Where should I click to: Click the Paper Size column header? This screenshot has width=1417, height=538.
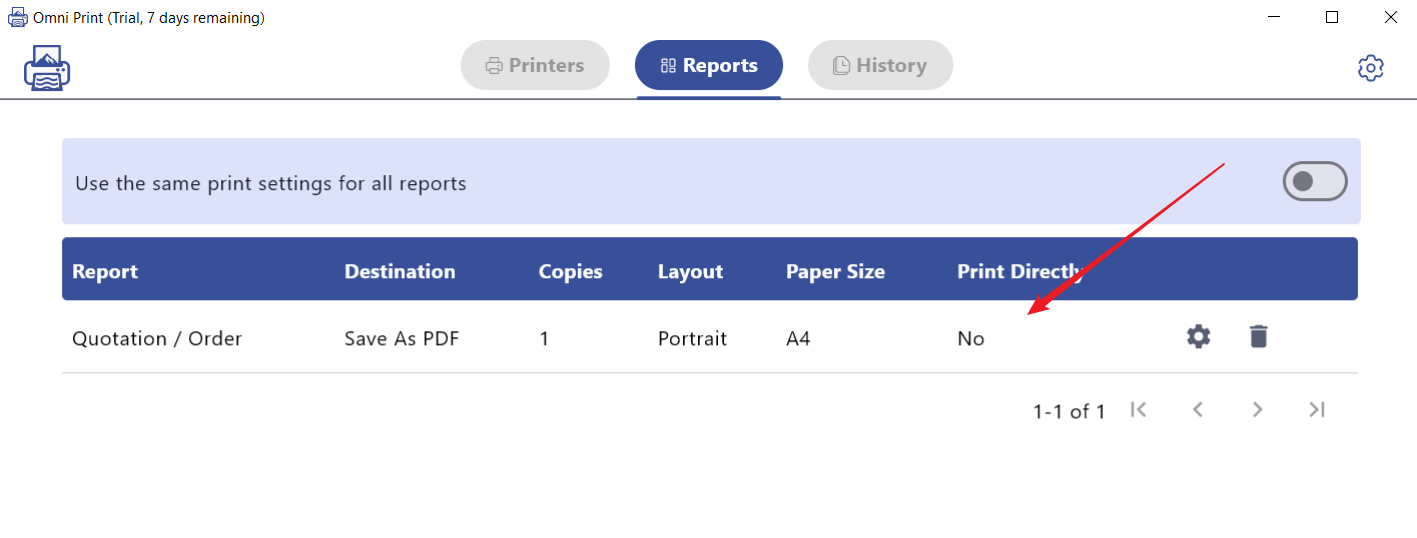pyautogui.click(x=835, y=272)
